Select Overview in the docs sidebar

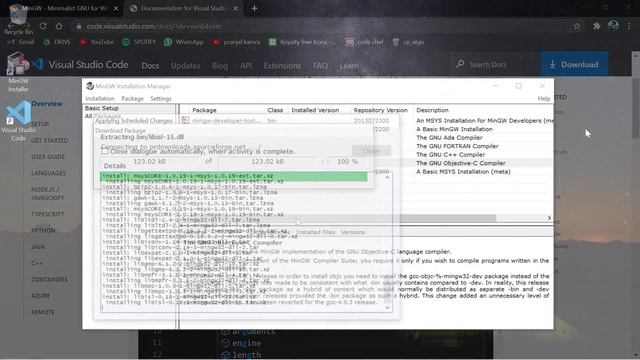coord(47,104)
